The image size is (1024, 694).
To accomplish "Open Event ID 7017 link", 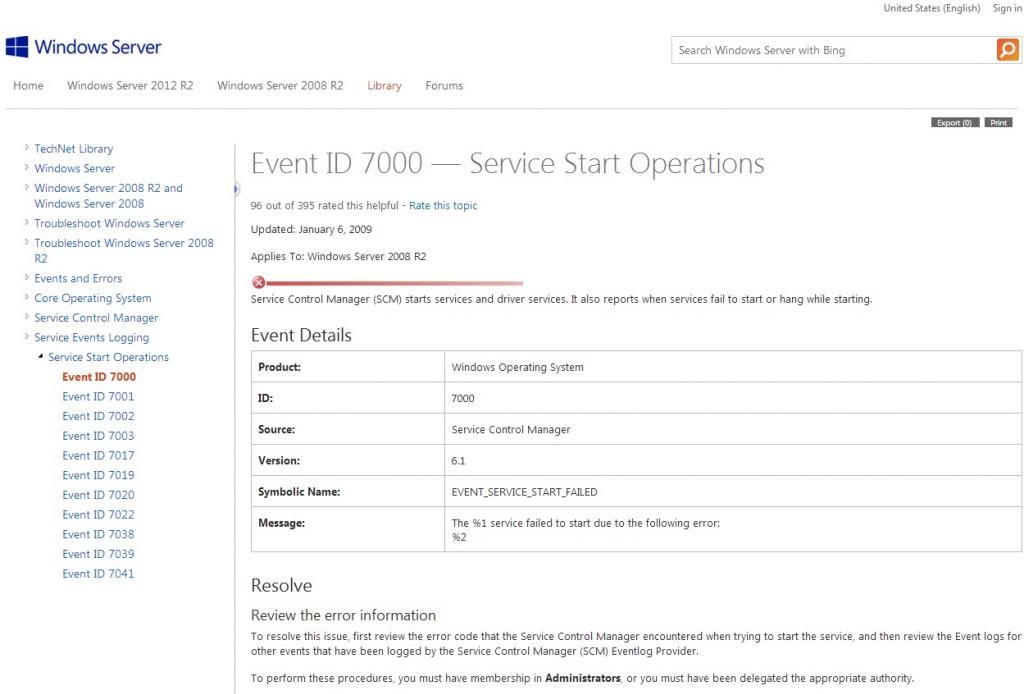I will (x=98, y=456).
